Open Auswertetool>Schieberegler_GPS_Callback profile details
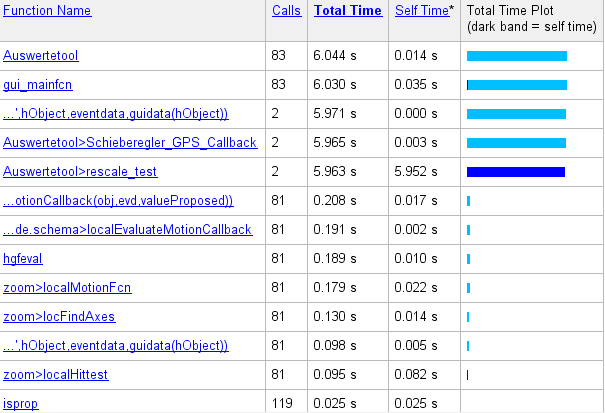 coord(130,143)
